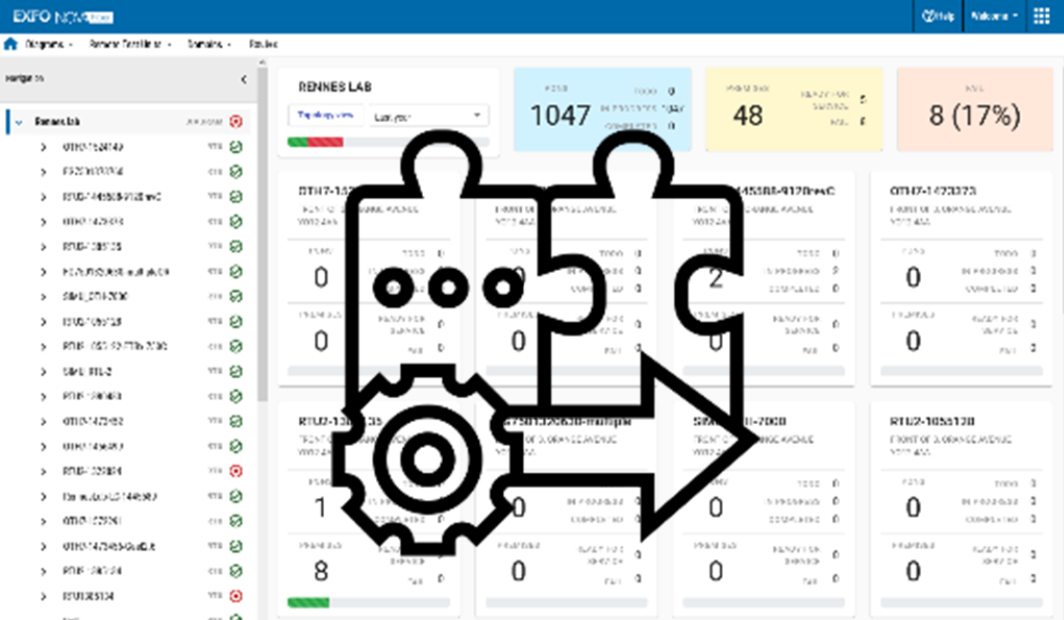Open the Welcome user dropdown
Viewport: 1064px width, 620px height.
[x=994, y=16]
